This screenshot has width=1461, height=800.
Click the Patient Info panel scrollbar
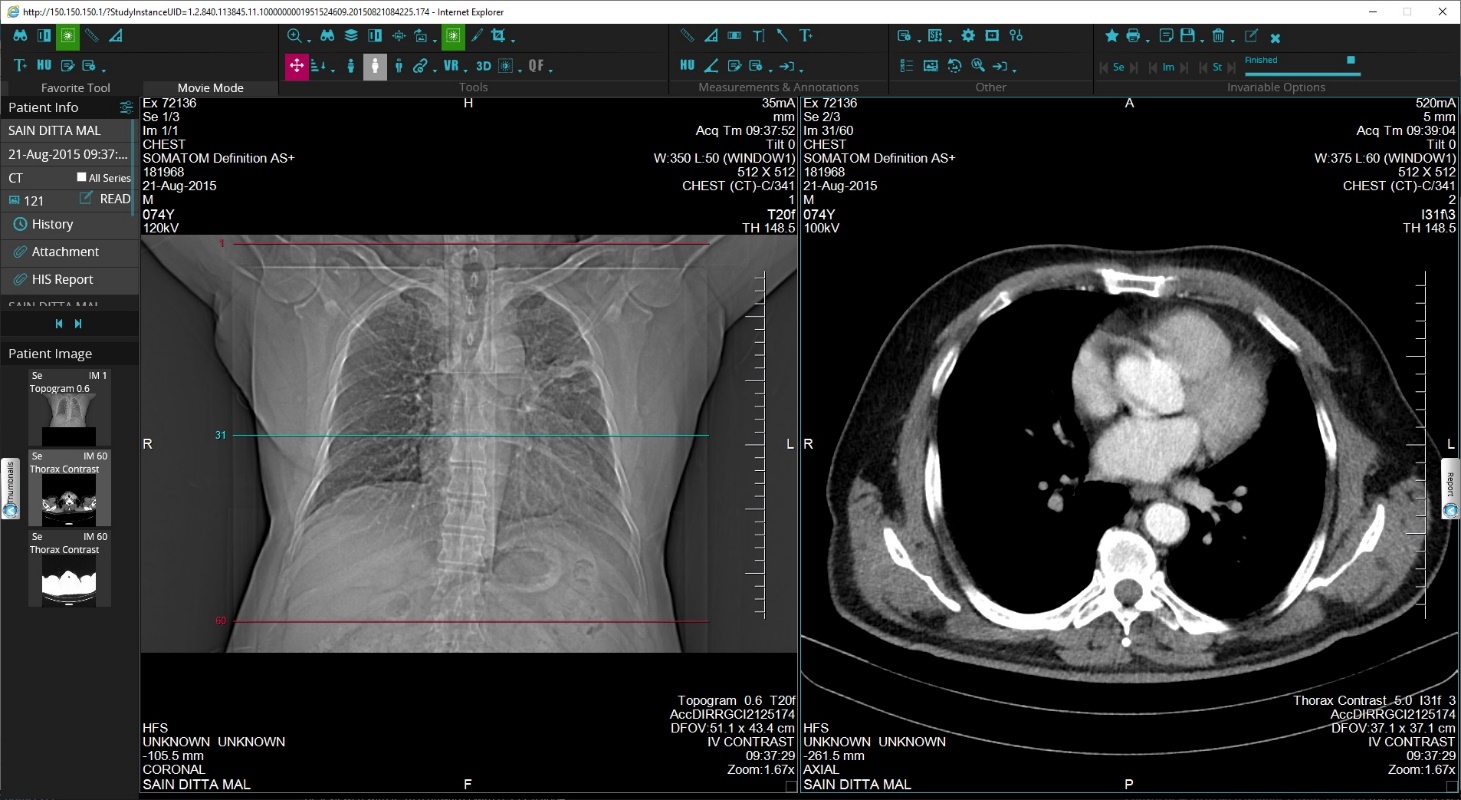point(135,165)
